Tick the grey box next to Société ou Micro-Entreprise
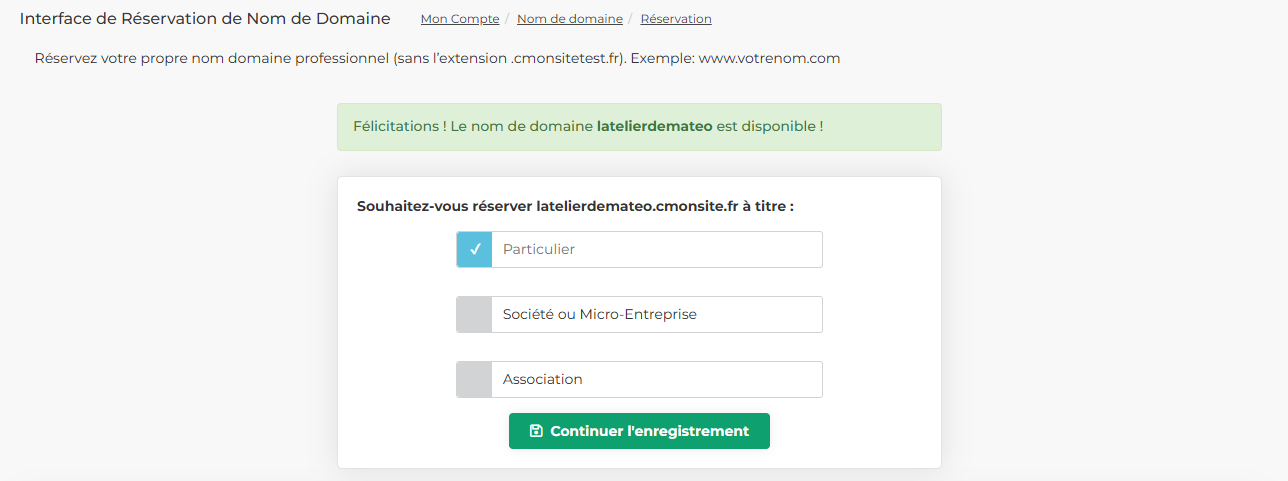This screenshot has height=481, width=1288. tap(474, 314)
